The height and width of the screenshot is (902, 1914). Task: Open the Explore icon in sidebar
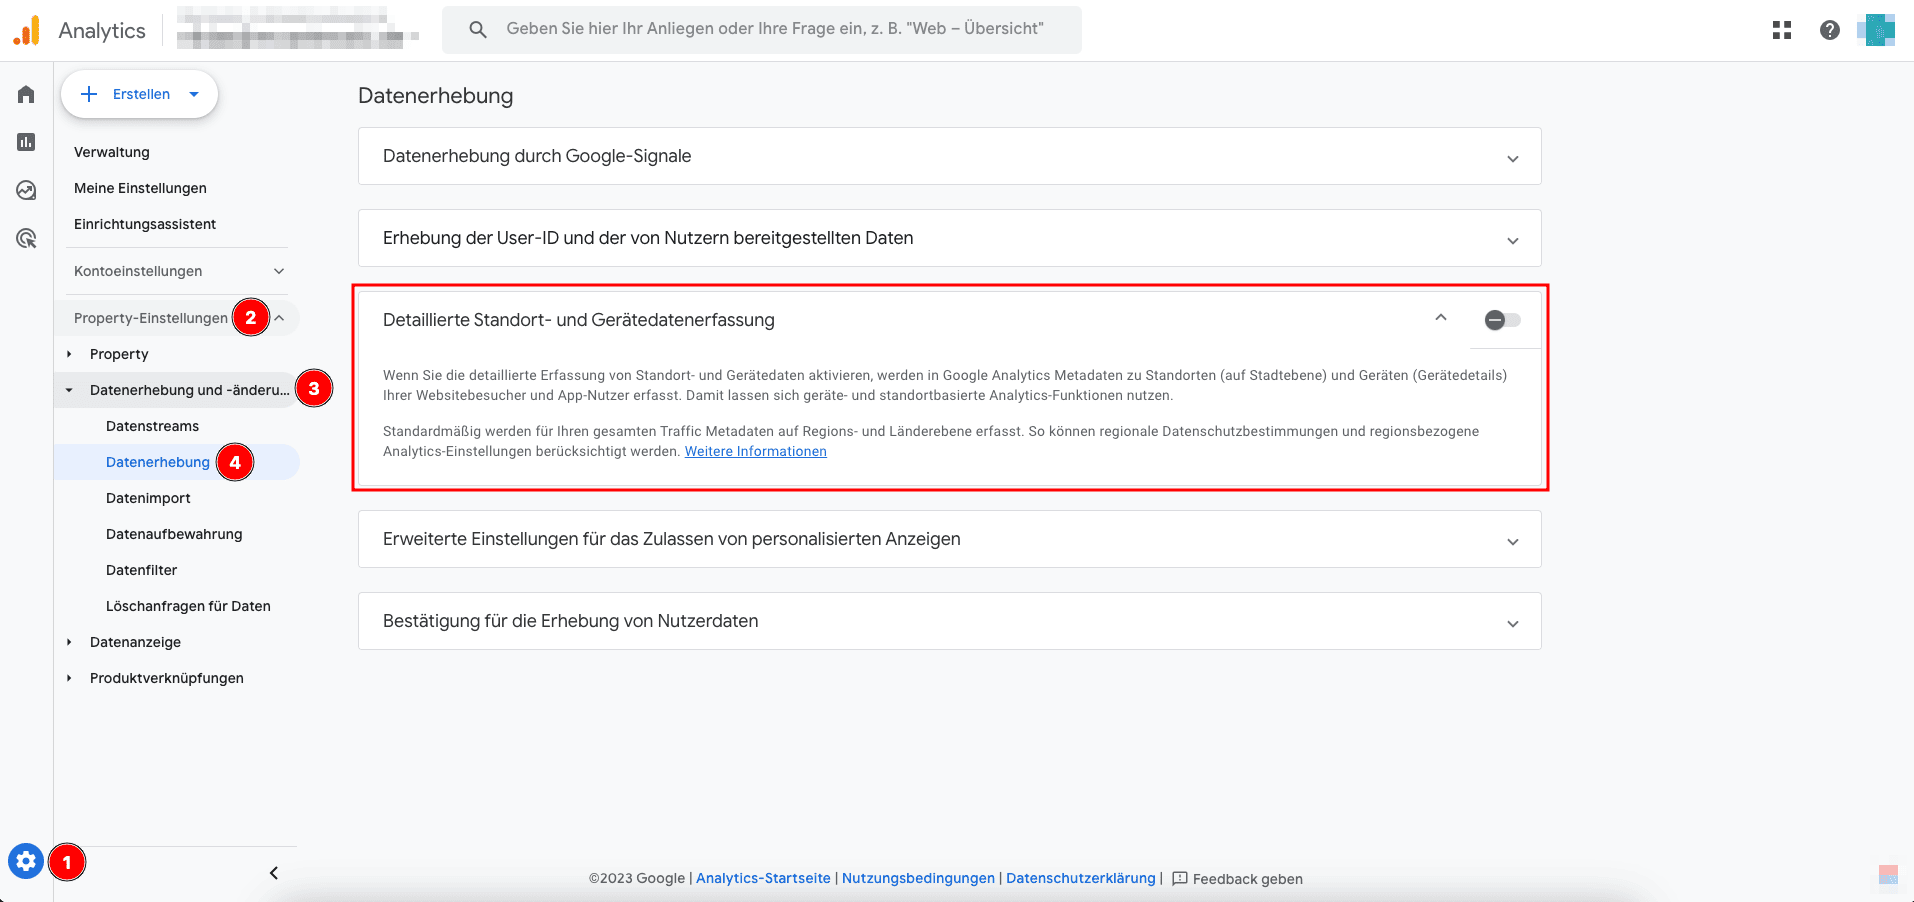(x=26, y=190)
